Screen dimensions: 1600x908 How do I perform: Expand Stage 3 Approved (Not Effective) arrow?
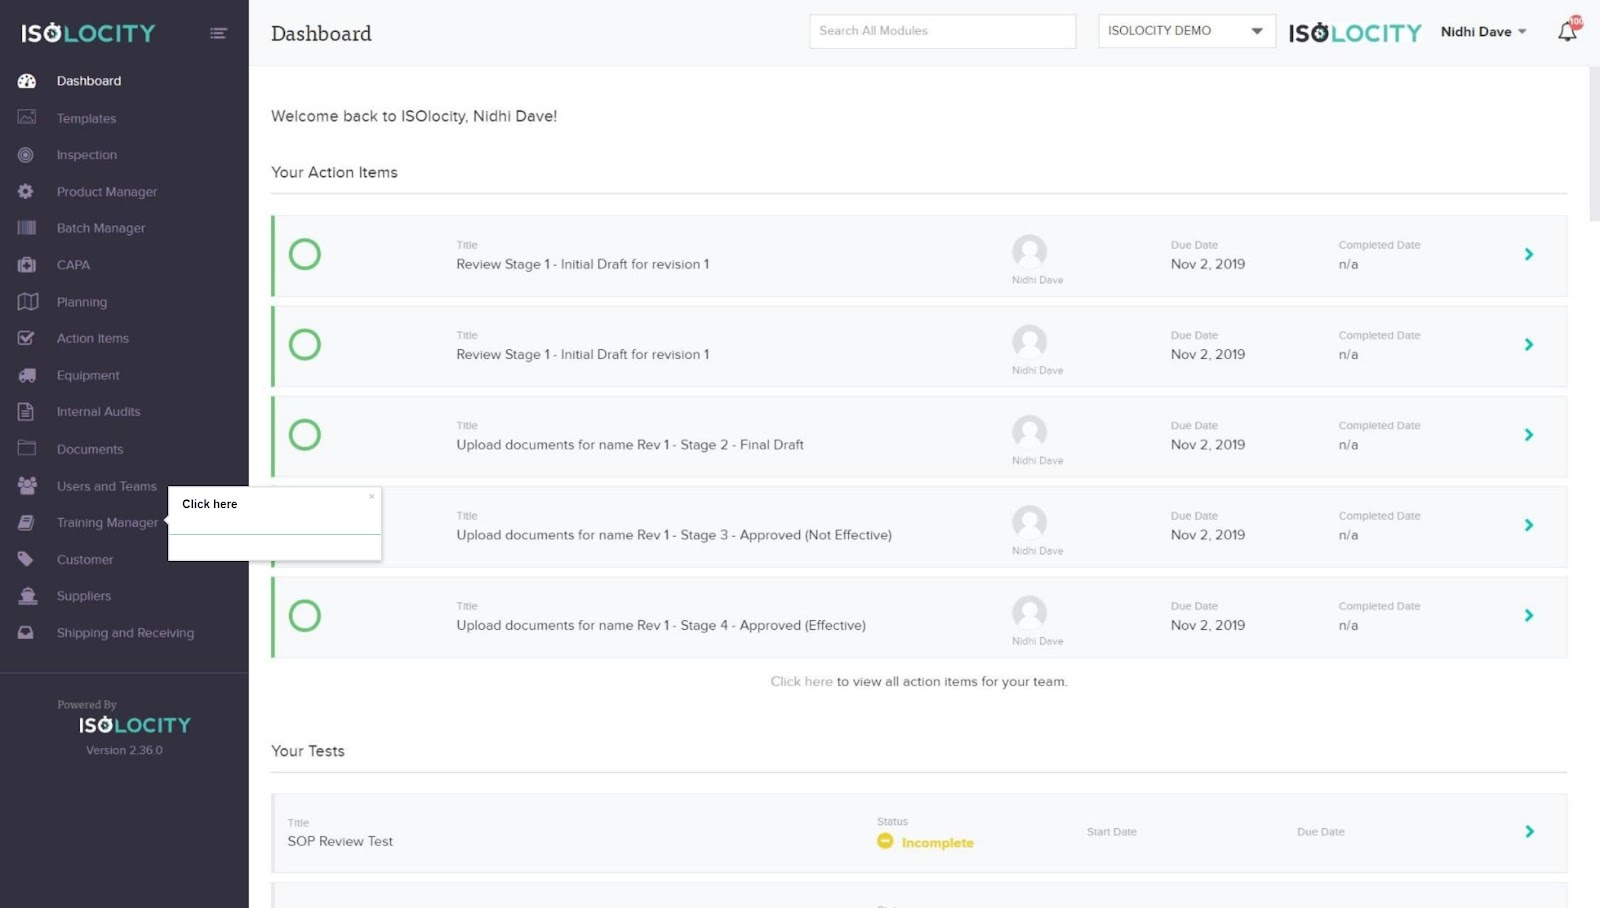tap(1528, 525)
